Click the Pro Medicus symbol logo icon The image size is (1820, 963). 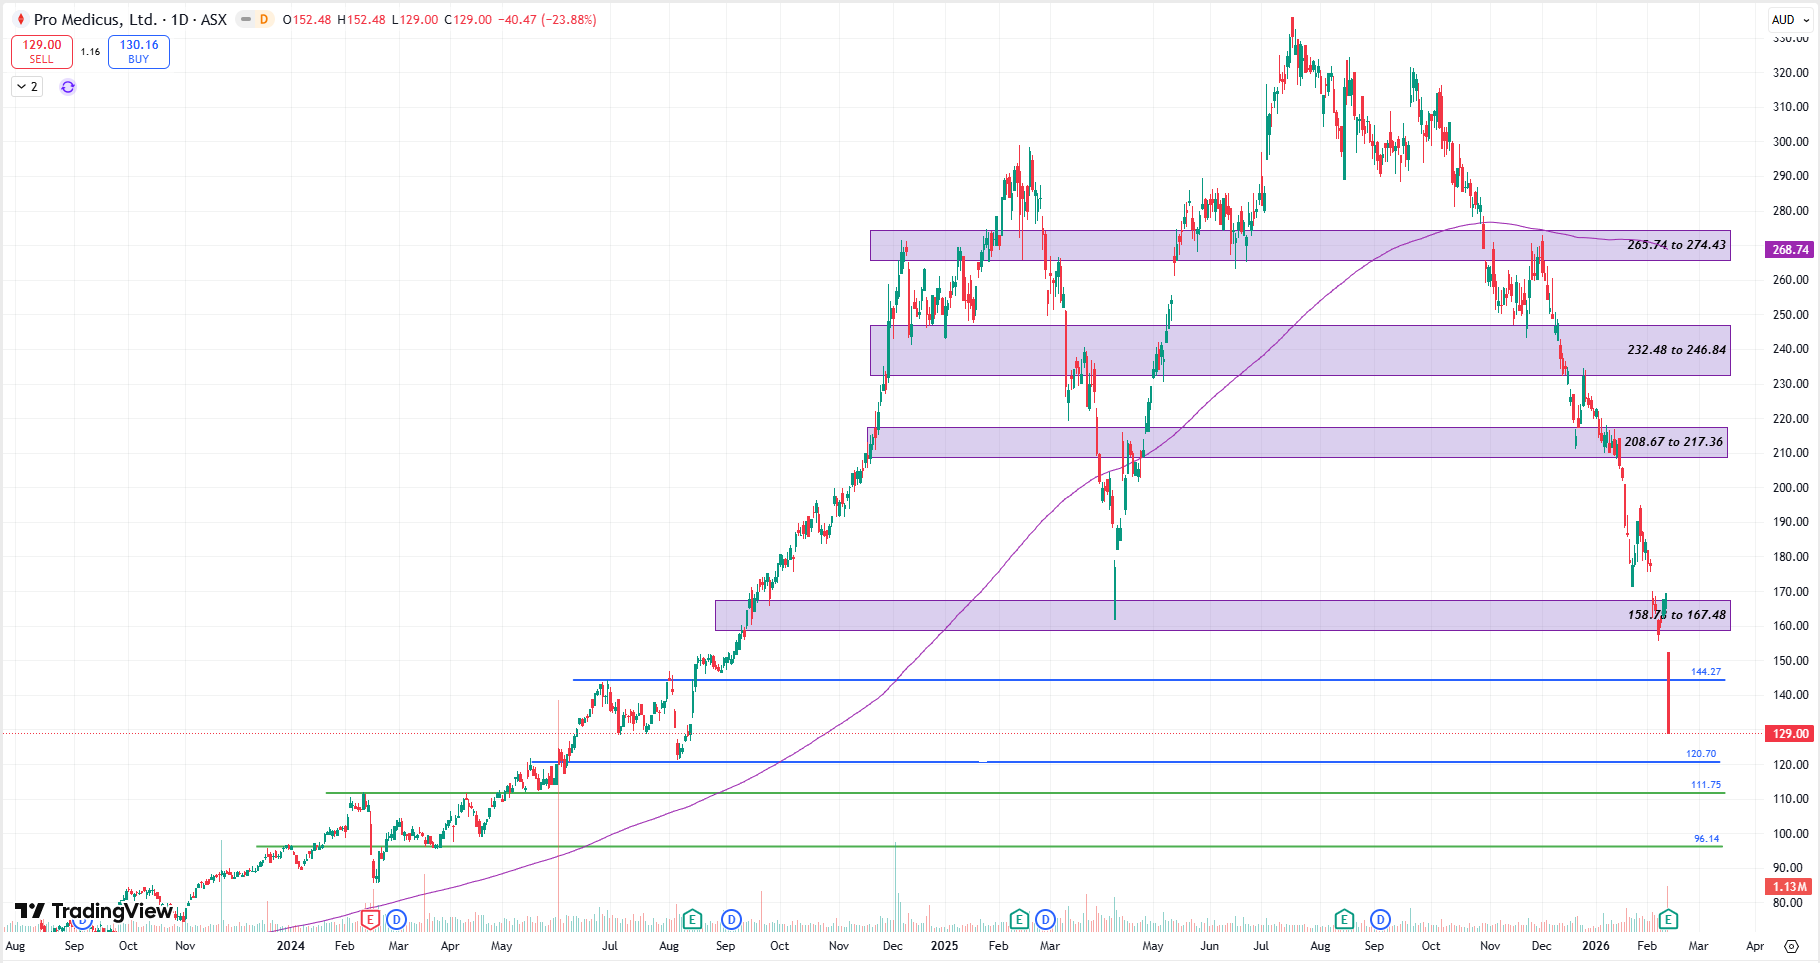20,19
